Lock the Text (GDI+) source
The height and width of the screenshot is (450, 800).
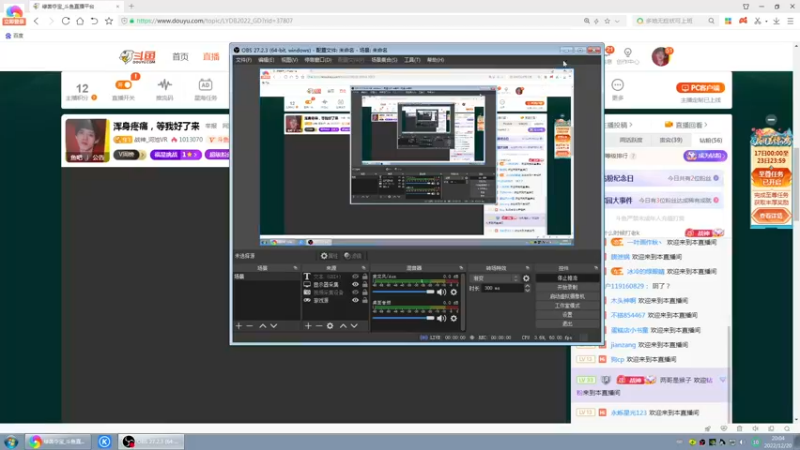coord(364,277)
